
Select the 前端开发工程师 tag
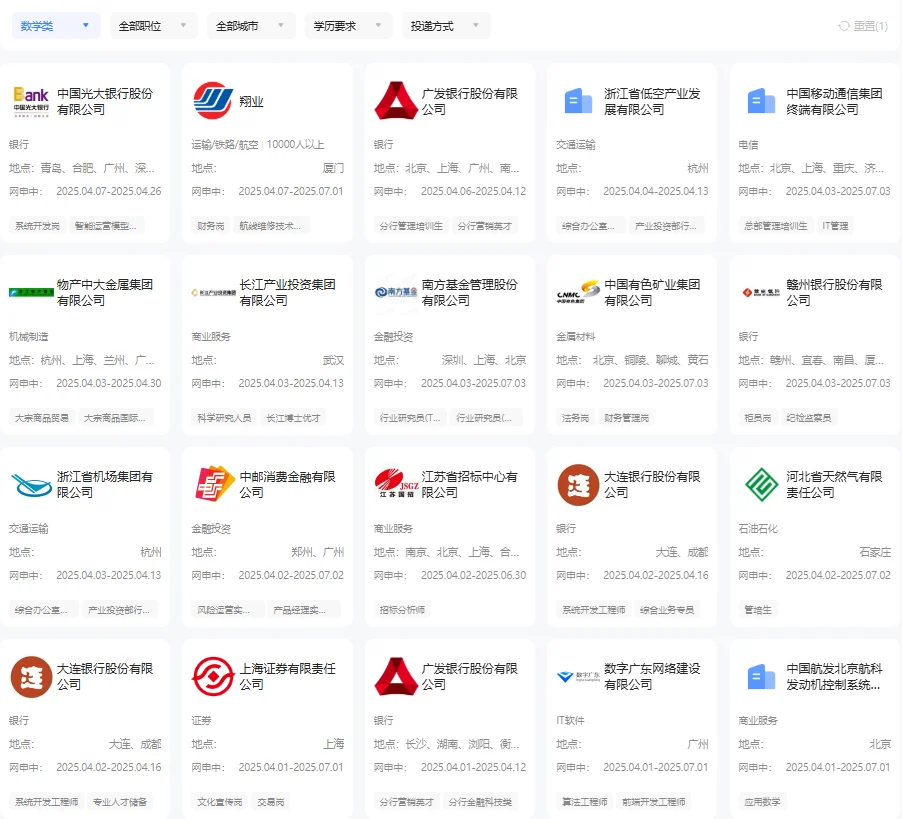click(653, 802)
